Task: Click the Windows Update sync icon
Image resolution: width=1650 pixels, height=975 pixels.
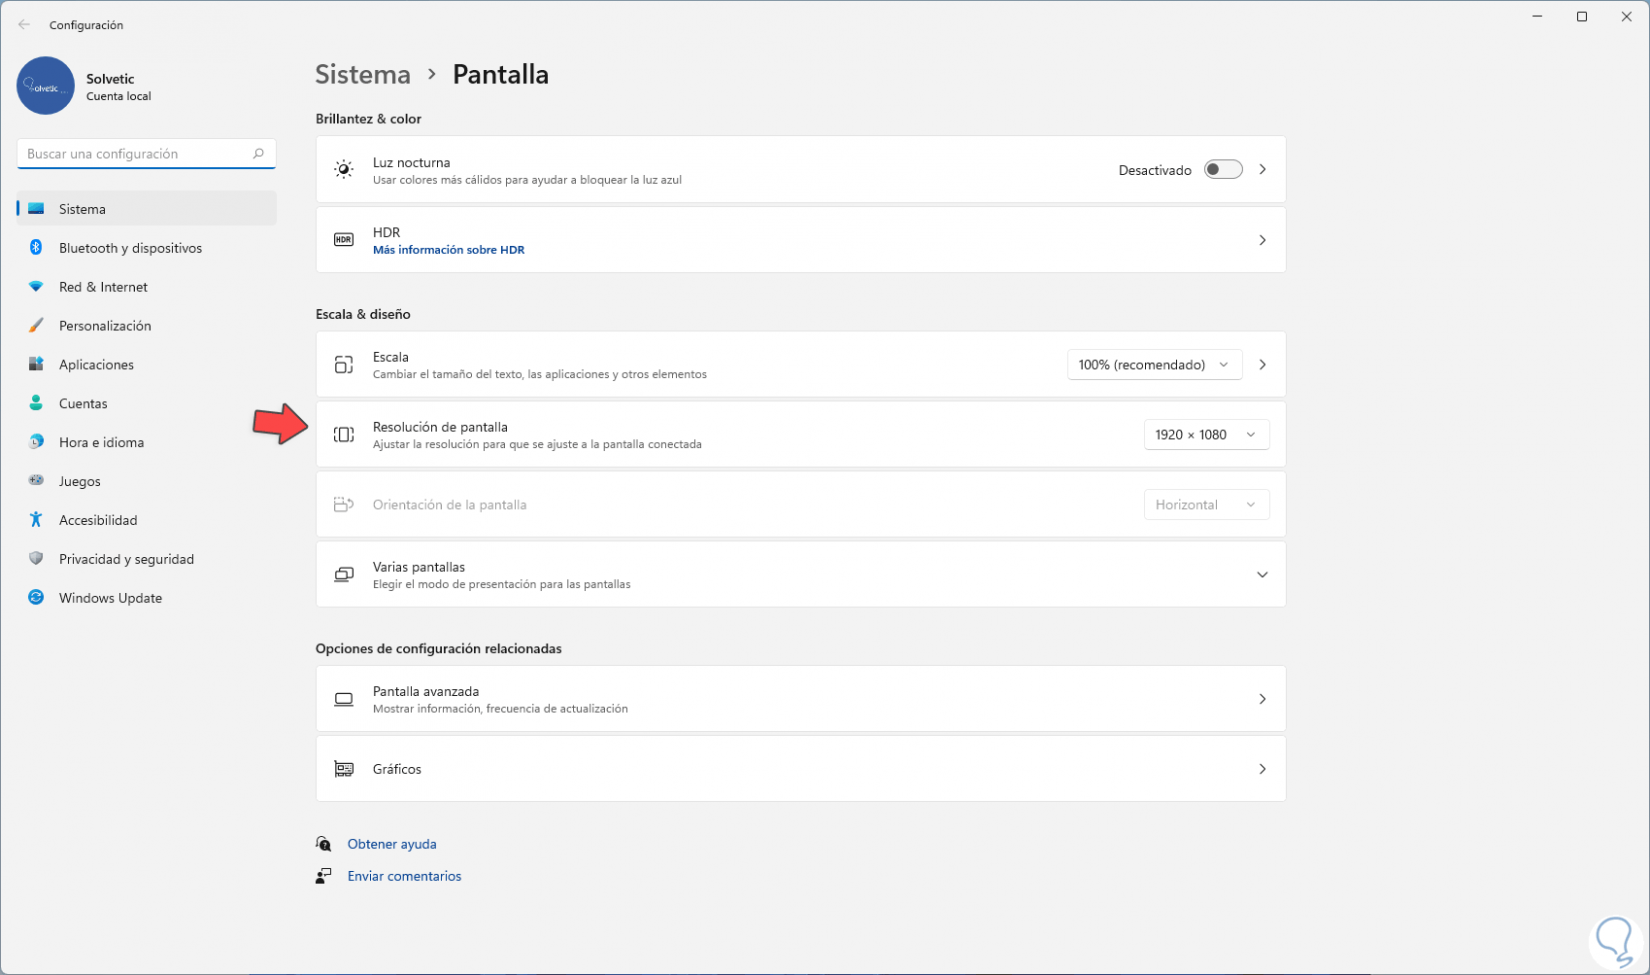Action: pos(36,598)
